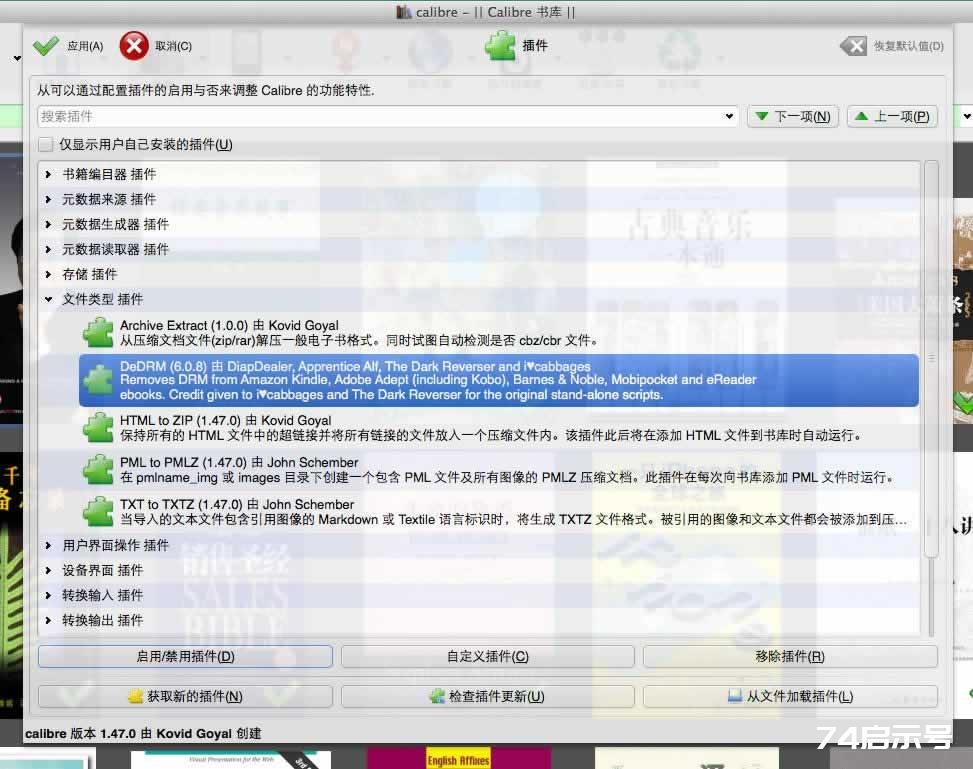
Task: Click 检查插件更新(U) button
Action: tap(488, 696)
